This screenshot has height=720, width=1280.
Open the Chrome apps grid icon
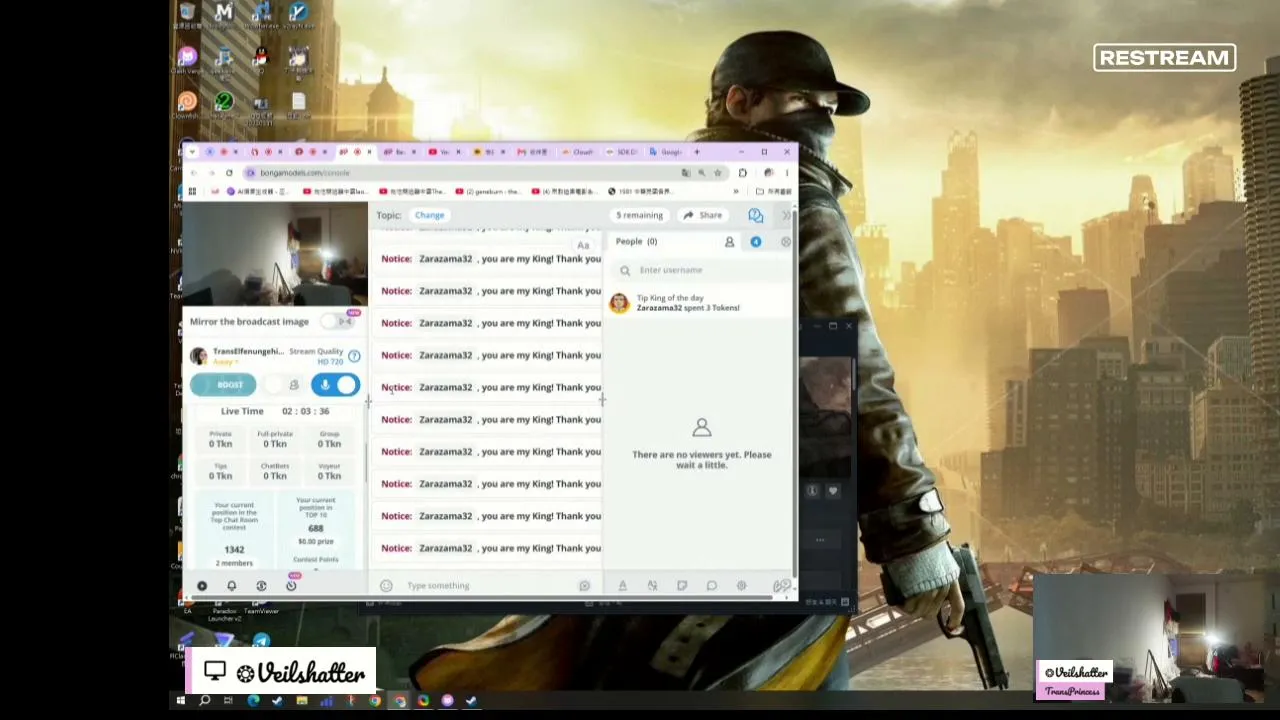point(193,191)
